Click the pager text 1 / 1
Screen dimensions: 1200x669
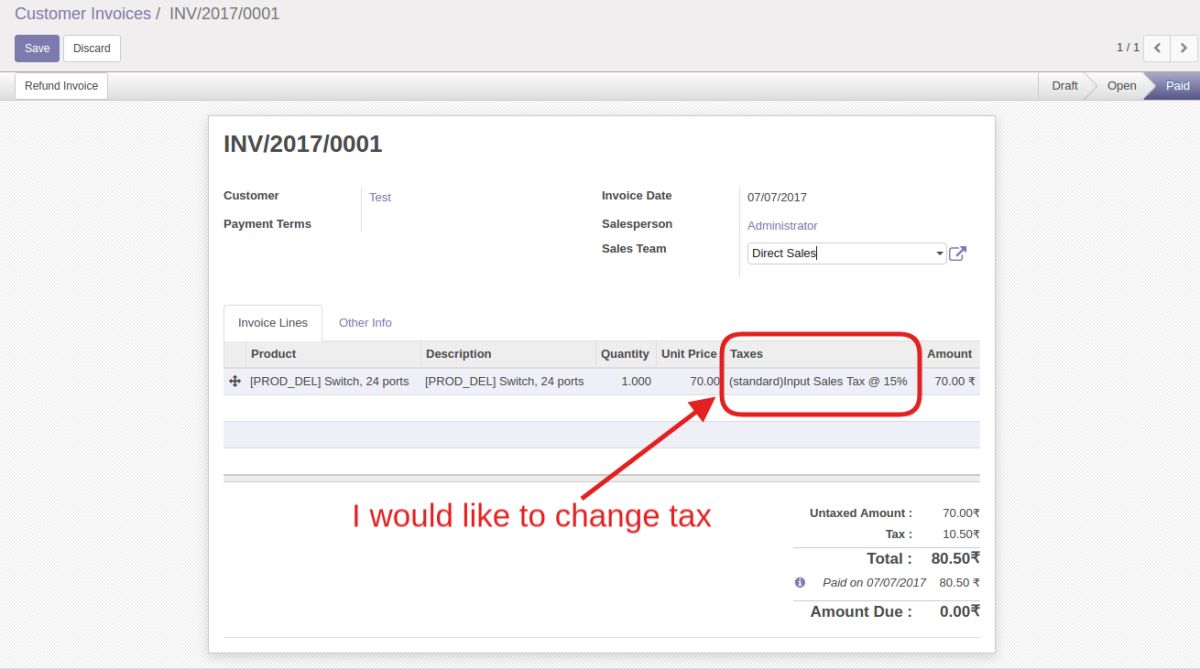(x=1128, y=48)
